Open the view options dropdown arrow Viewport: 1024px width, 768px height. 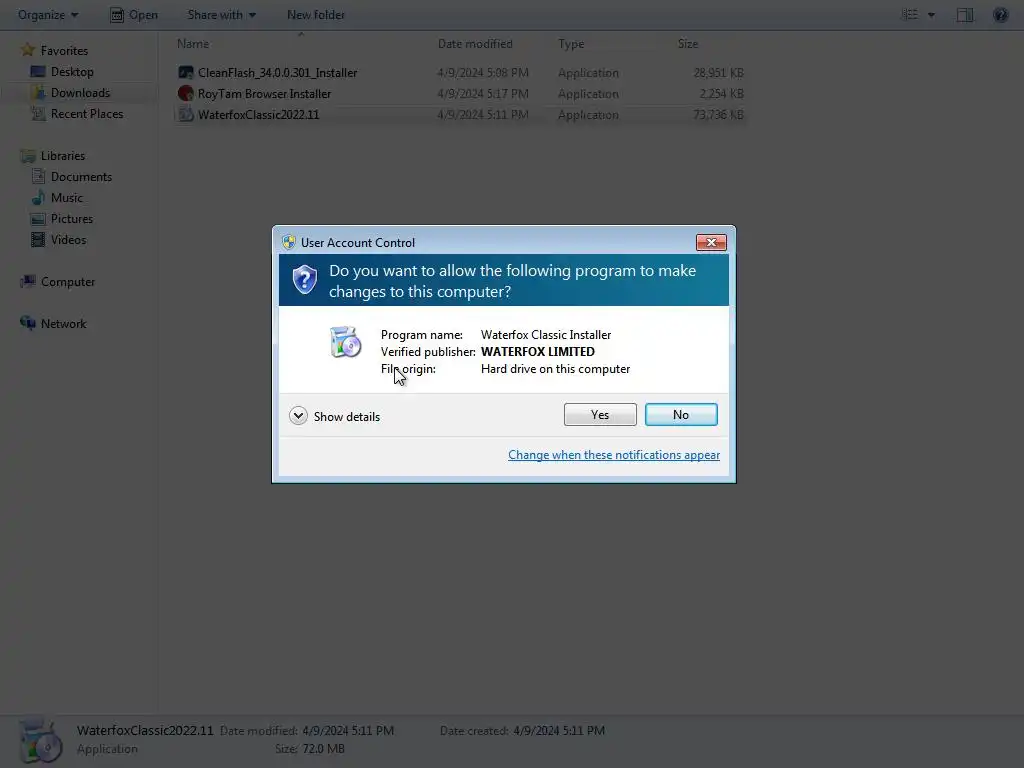point(931,15)
